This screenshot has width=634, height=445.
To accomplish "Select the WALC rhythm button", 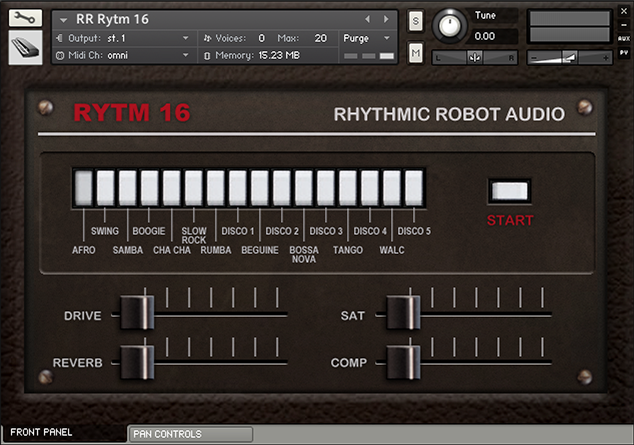I will pos(392,188).
